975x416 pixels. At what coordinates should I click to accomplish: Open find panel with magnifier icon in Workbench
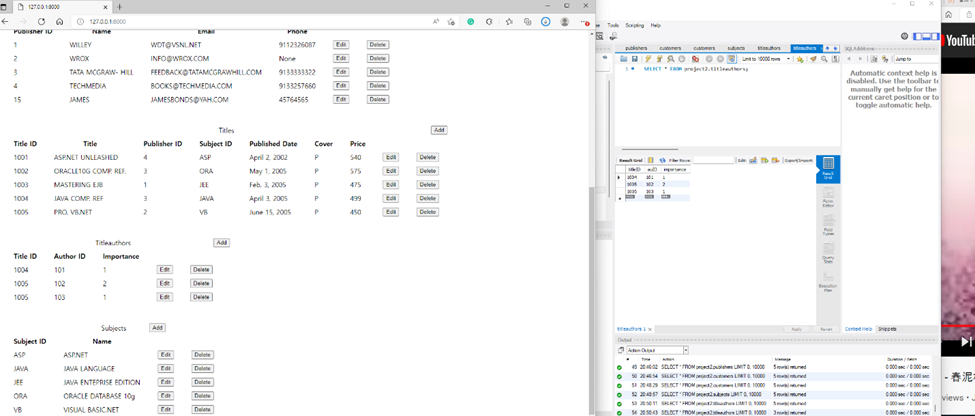click(x=825, y=59)
